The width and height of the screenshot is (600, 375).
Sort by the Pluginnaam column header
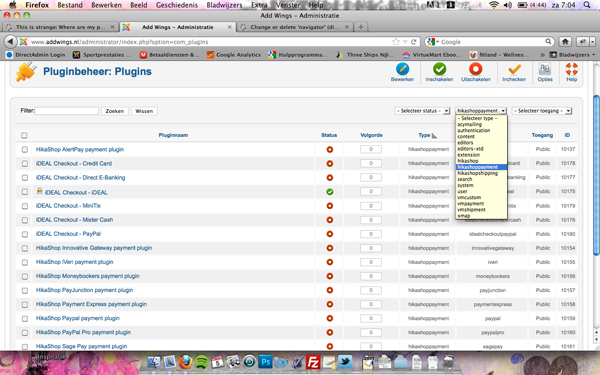(173, 135)
